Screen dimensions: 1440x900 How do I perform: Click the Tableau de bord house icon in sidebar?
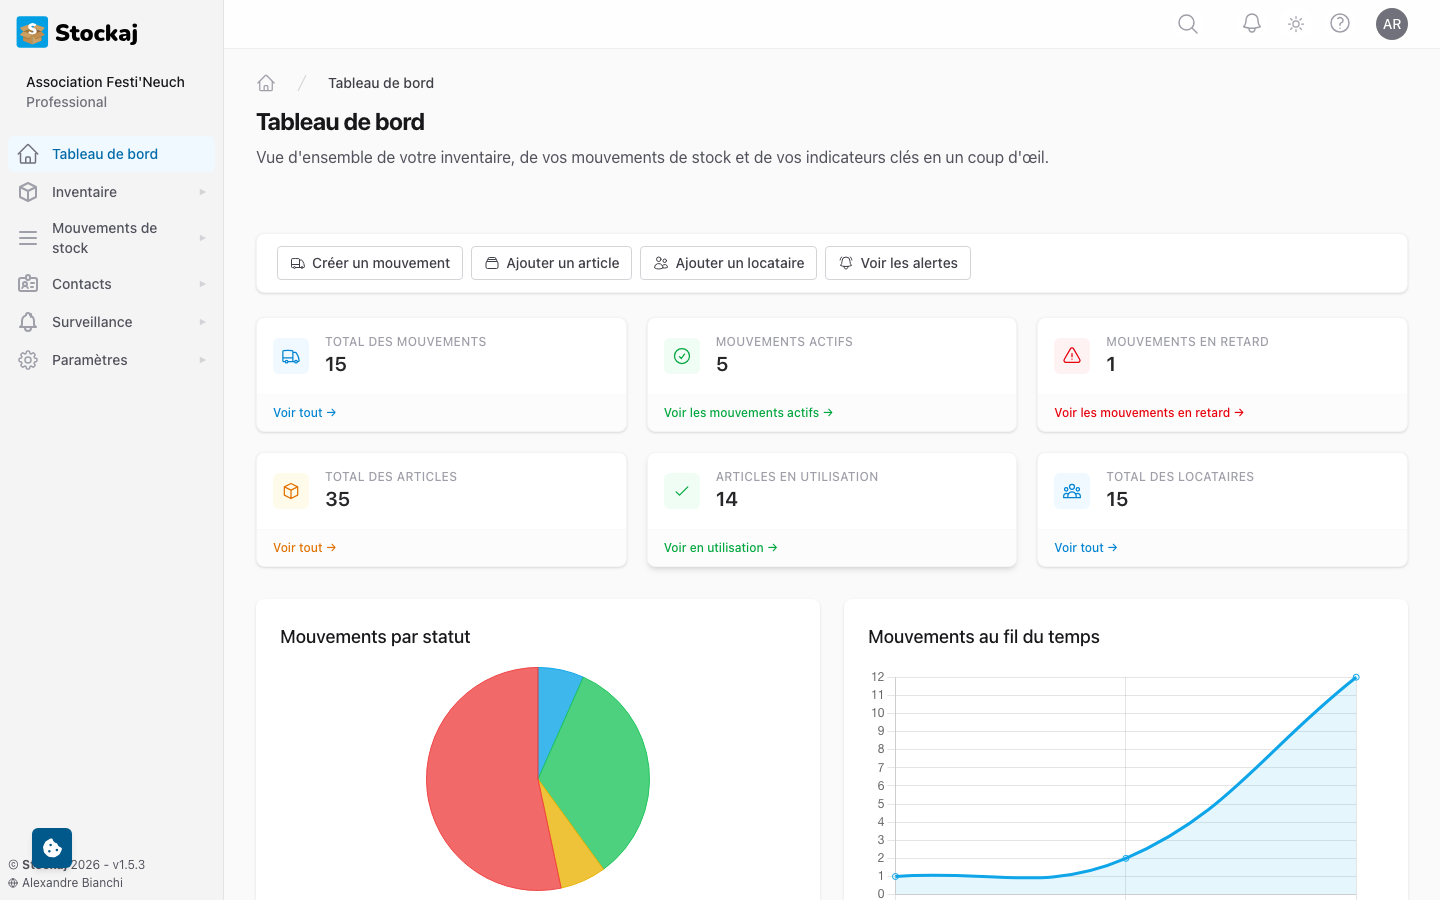pyautogui.click(x=28, y=154)
